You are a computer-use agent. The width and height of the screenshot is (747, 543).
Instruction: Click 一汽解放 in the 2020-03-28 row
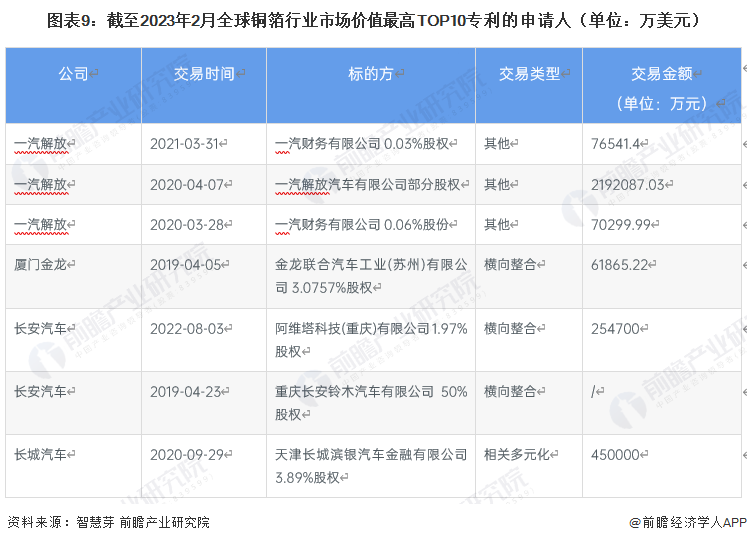(x=41, y=224)
